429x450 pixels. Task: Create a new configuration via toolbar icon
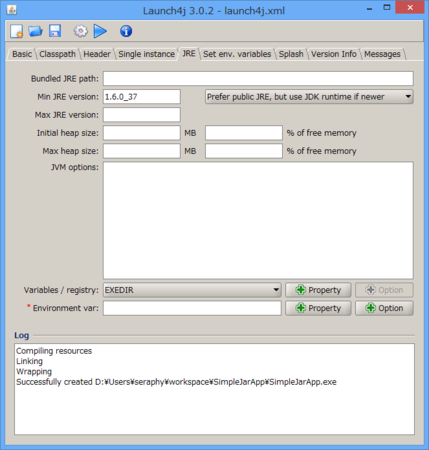[16, 31]
